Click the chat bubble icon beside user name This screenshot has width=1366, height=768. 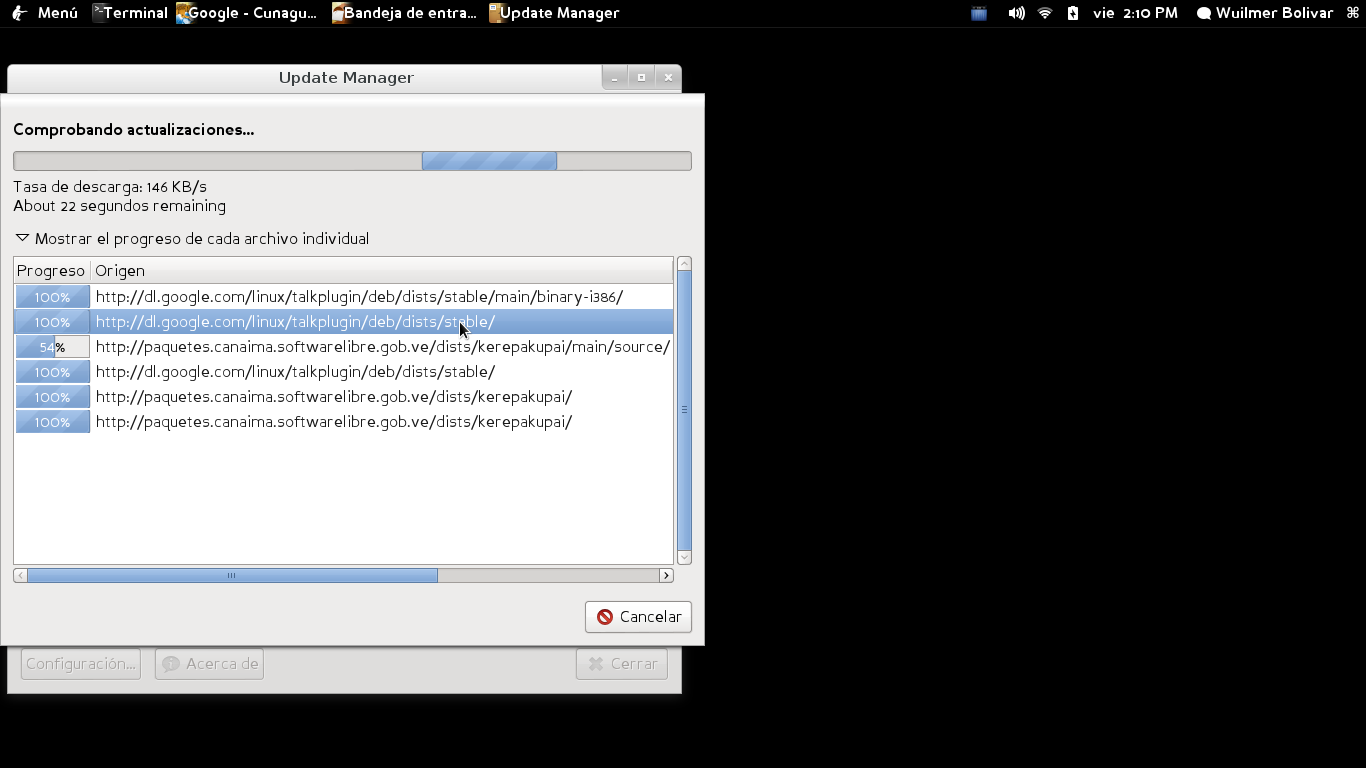pos(1204,13)
